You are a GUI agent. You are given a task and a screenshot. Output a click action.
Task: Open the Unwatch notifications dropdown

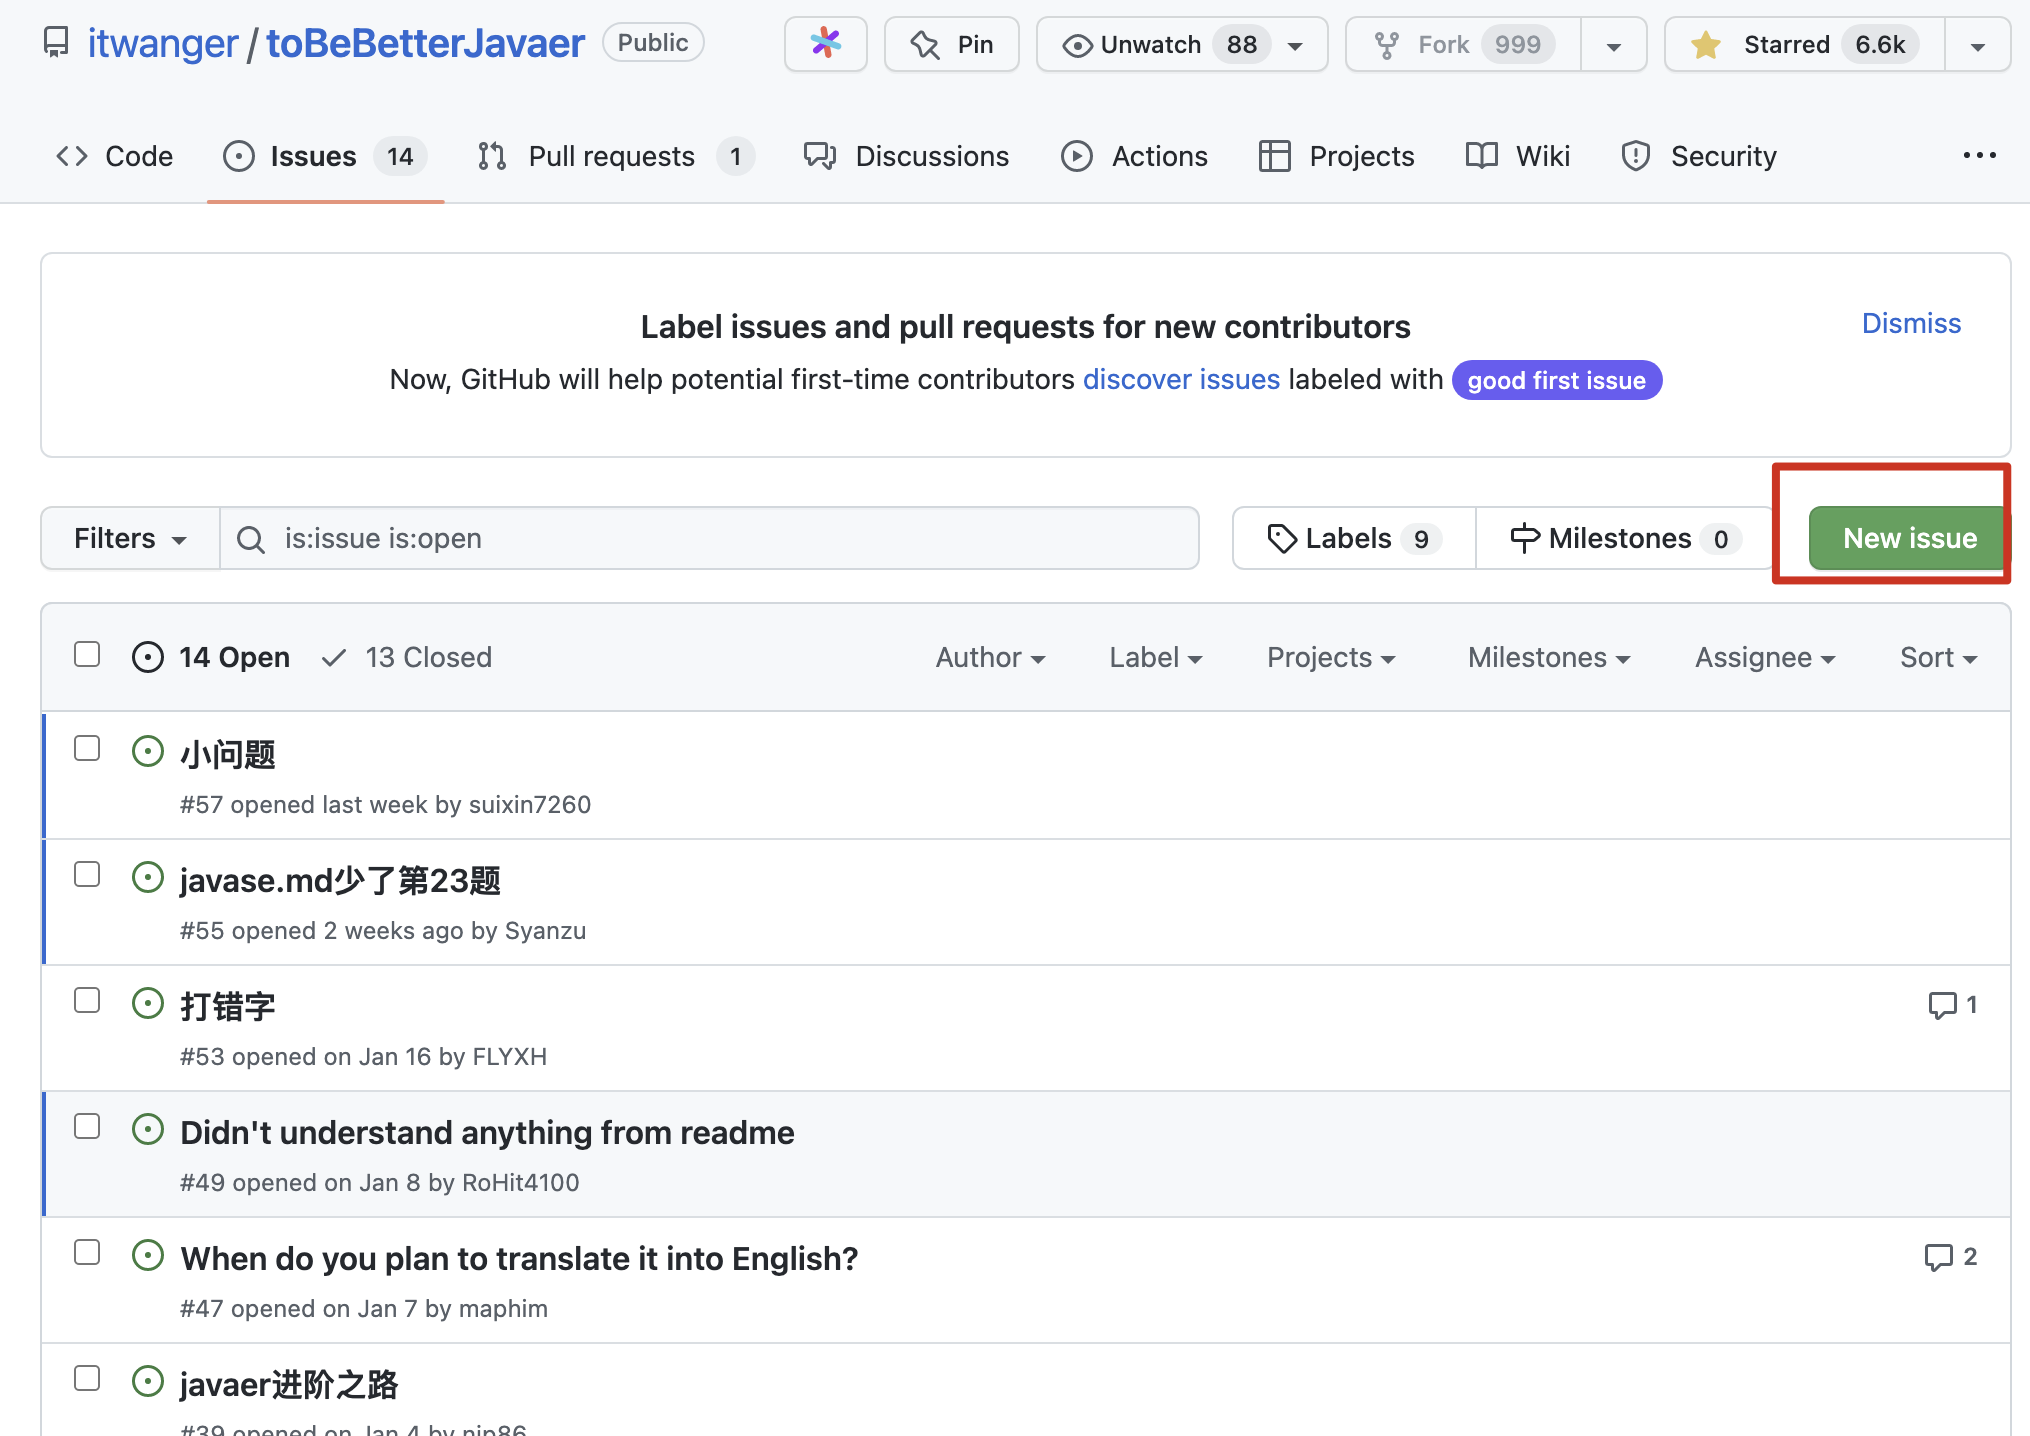1182,44
